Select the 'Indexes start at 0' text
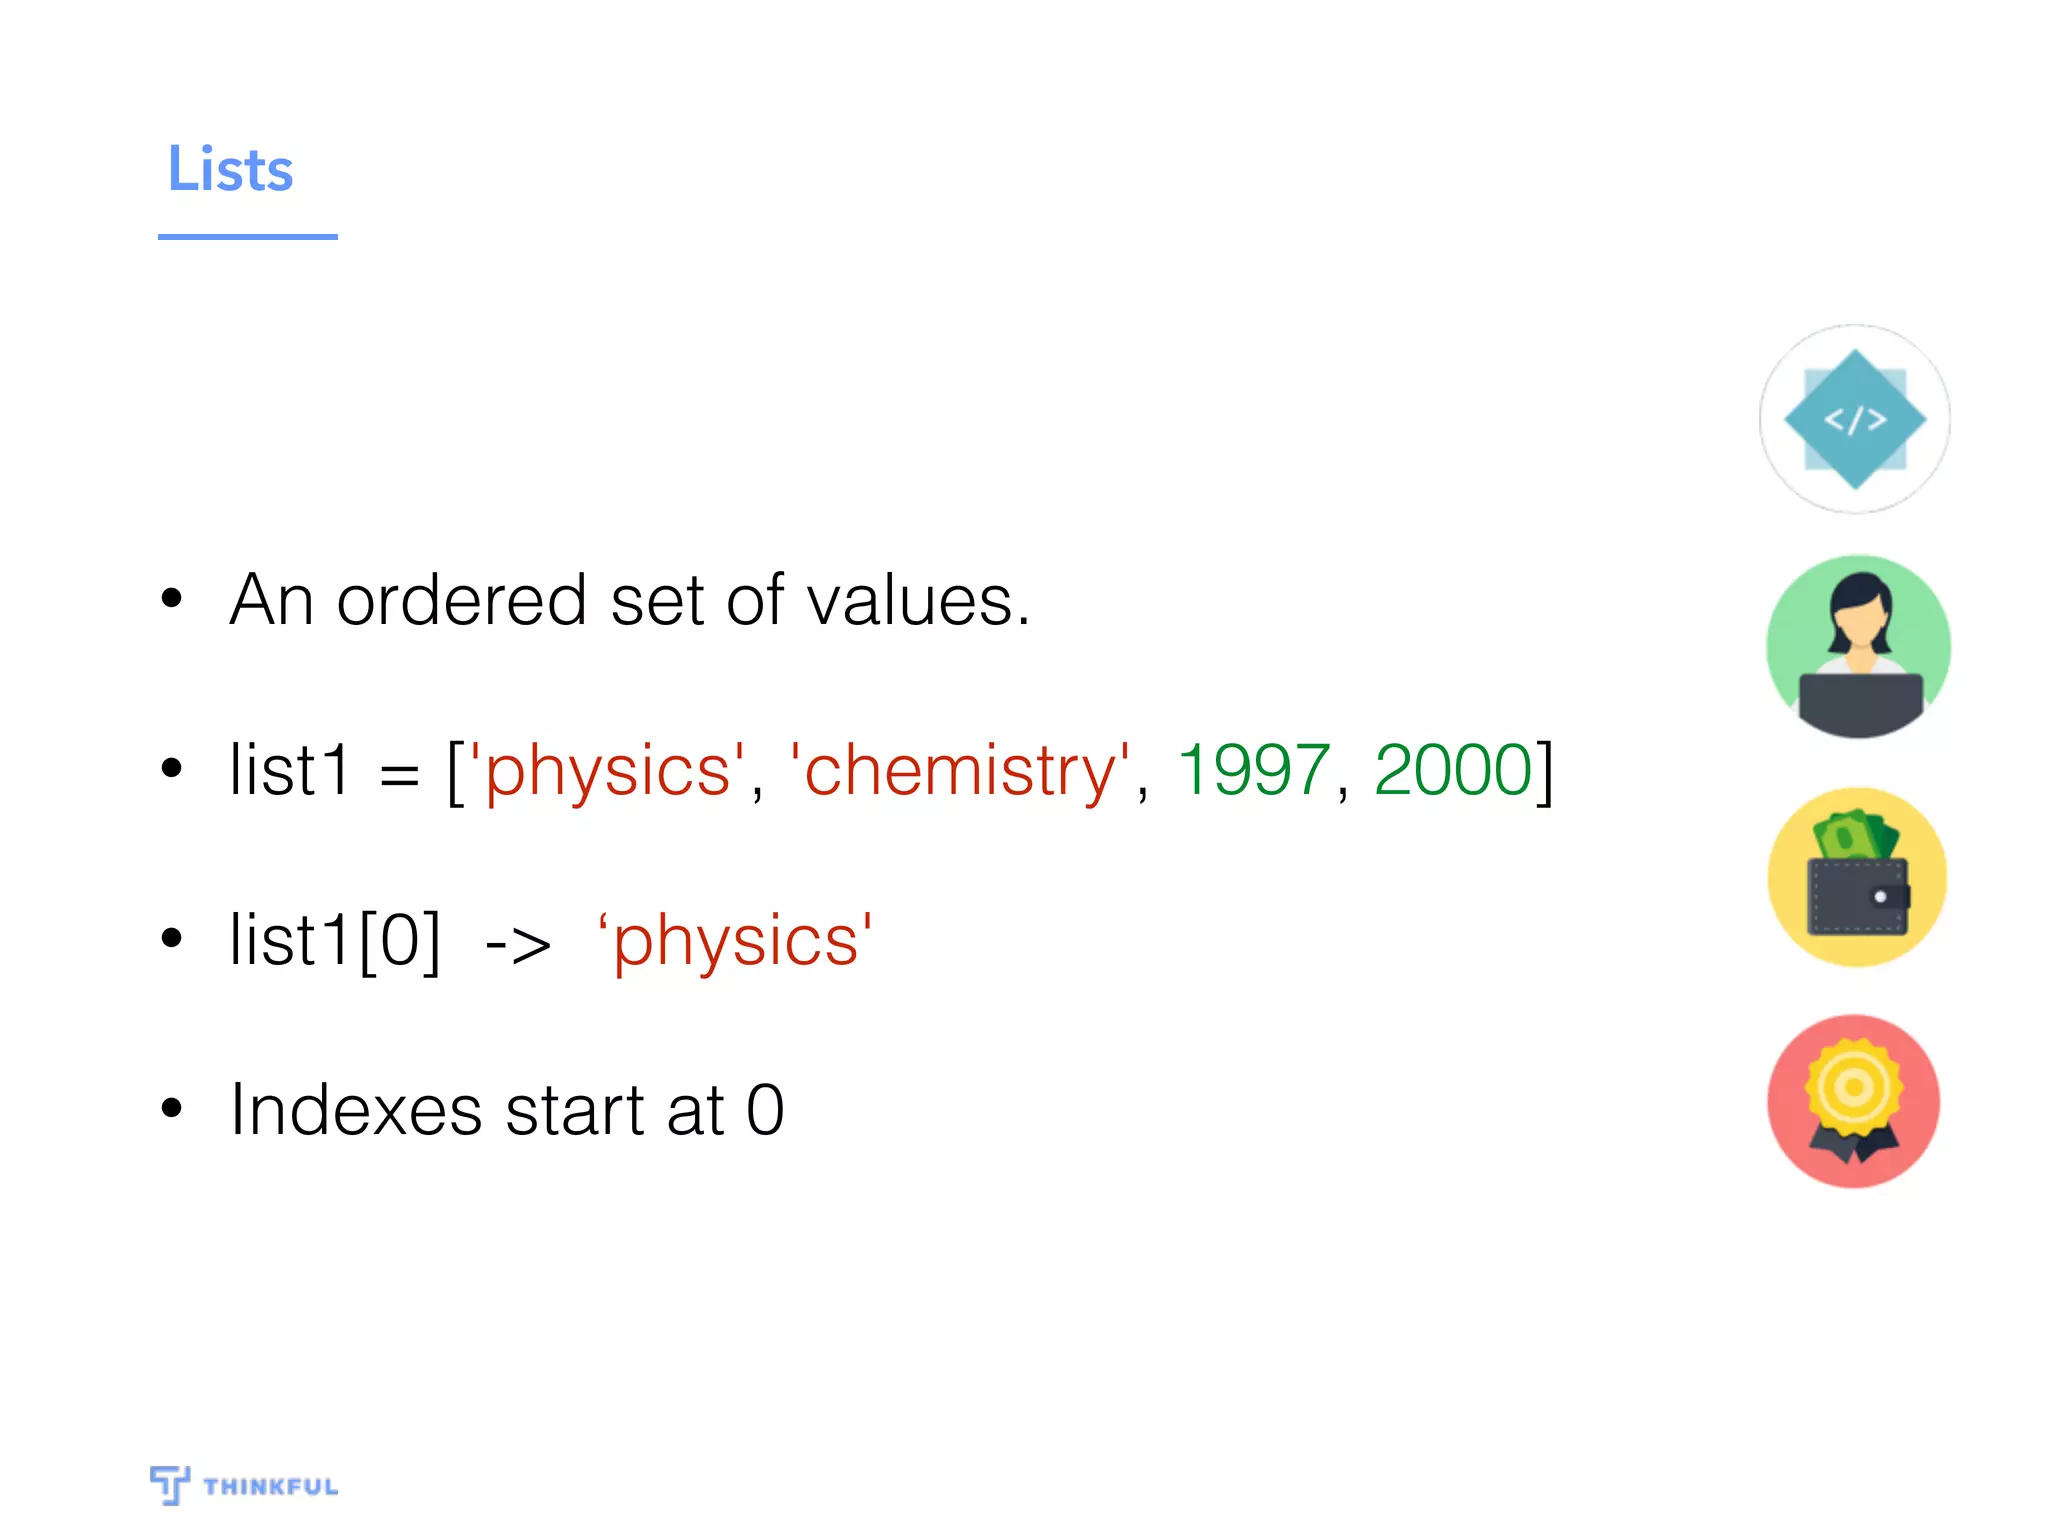2048x1536 pixels. (x=507, y=1110)
